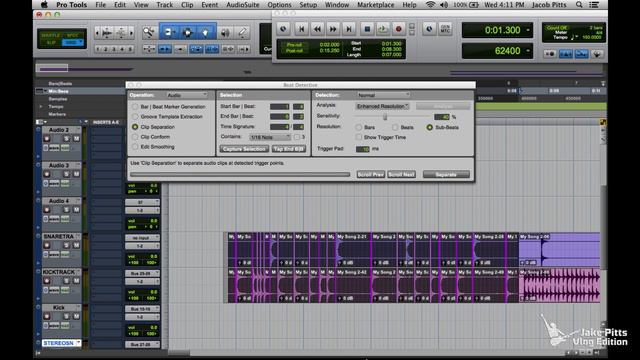The image size is (640, 360).
Task: Set Resolution to Sub-Beats
Action: click(430, 127)
